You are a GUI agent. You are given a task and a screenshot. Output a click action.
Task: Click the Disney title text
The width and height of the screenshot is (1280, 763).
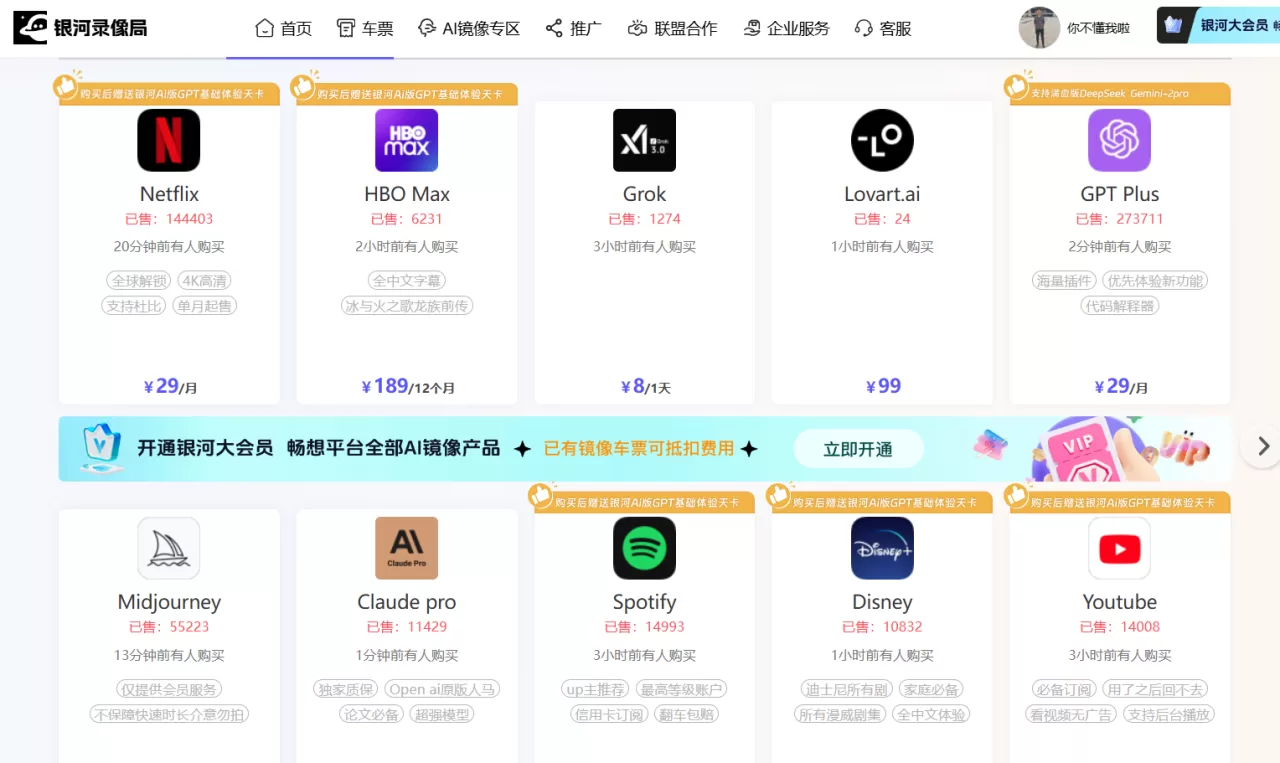pos(882,602)
